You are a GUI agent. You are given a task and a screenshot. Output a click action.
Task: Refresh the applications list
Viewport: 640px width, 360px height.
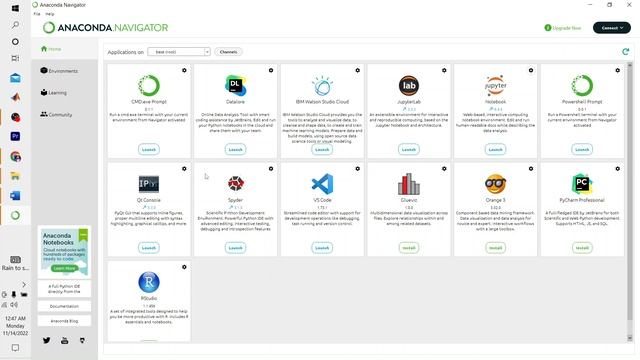click(x=625, y=51)
